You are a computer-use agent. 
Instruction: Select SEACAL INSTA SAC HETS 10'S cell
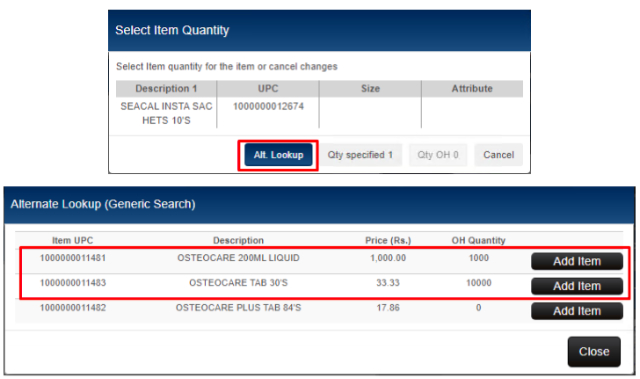[166, 113]
